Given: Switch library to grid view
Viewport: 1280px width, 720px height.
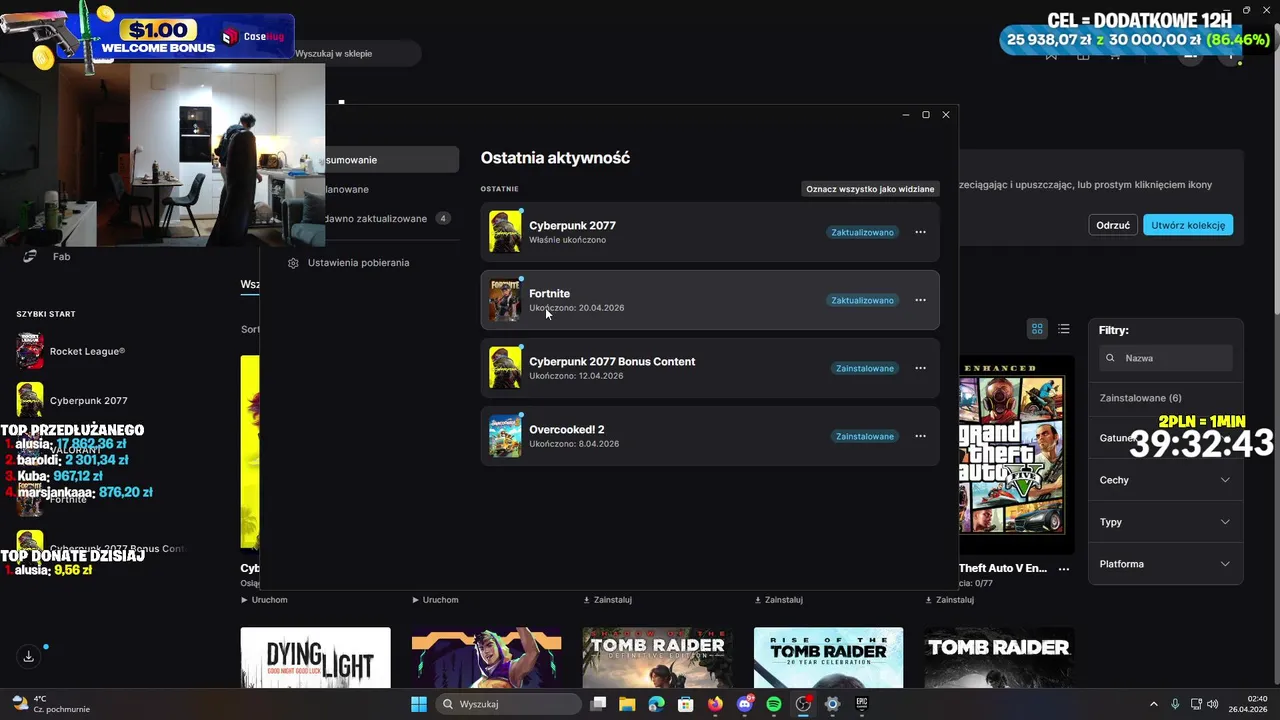Looking at the screenshot, I should pyautogui.click(x=1037, y=329).
